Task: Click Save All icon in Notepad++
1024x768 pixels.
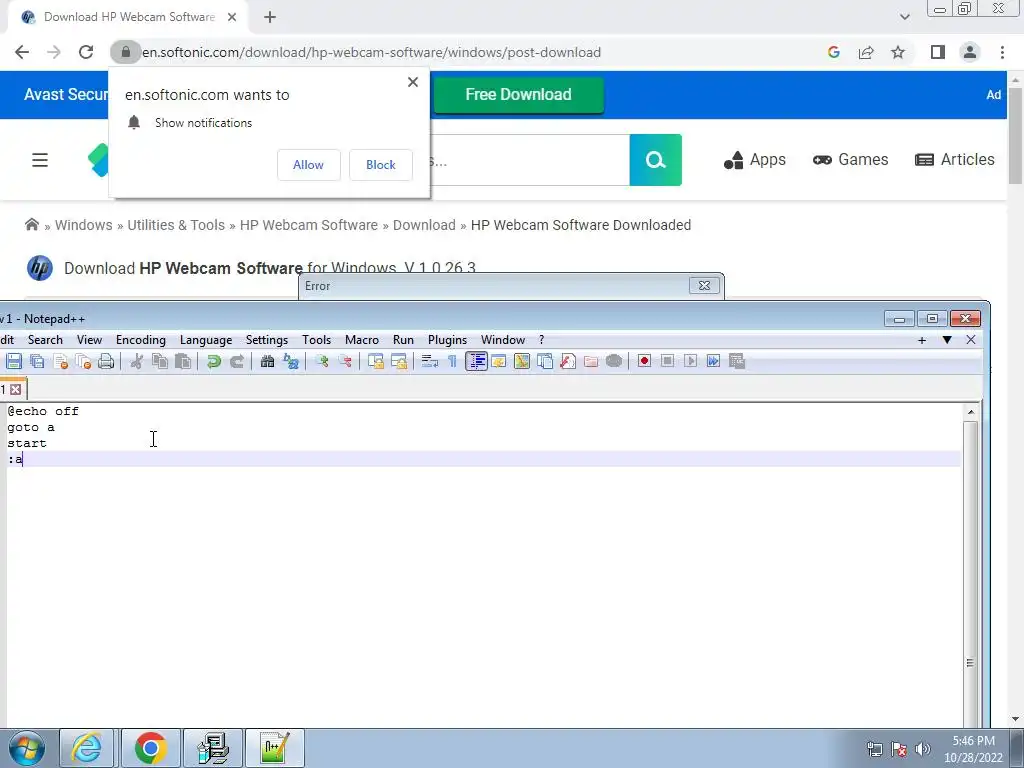Action: click(x=37, y=361)
